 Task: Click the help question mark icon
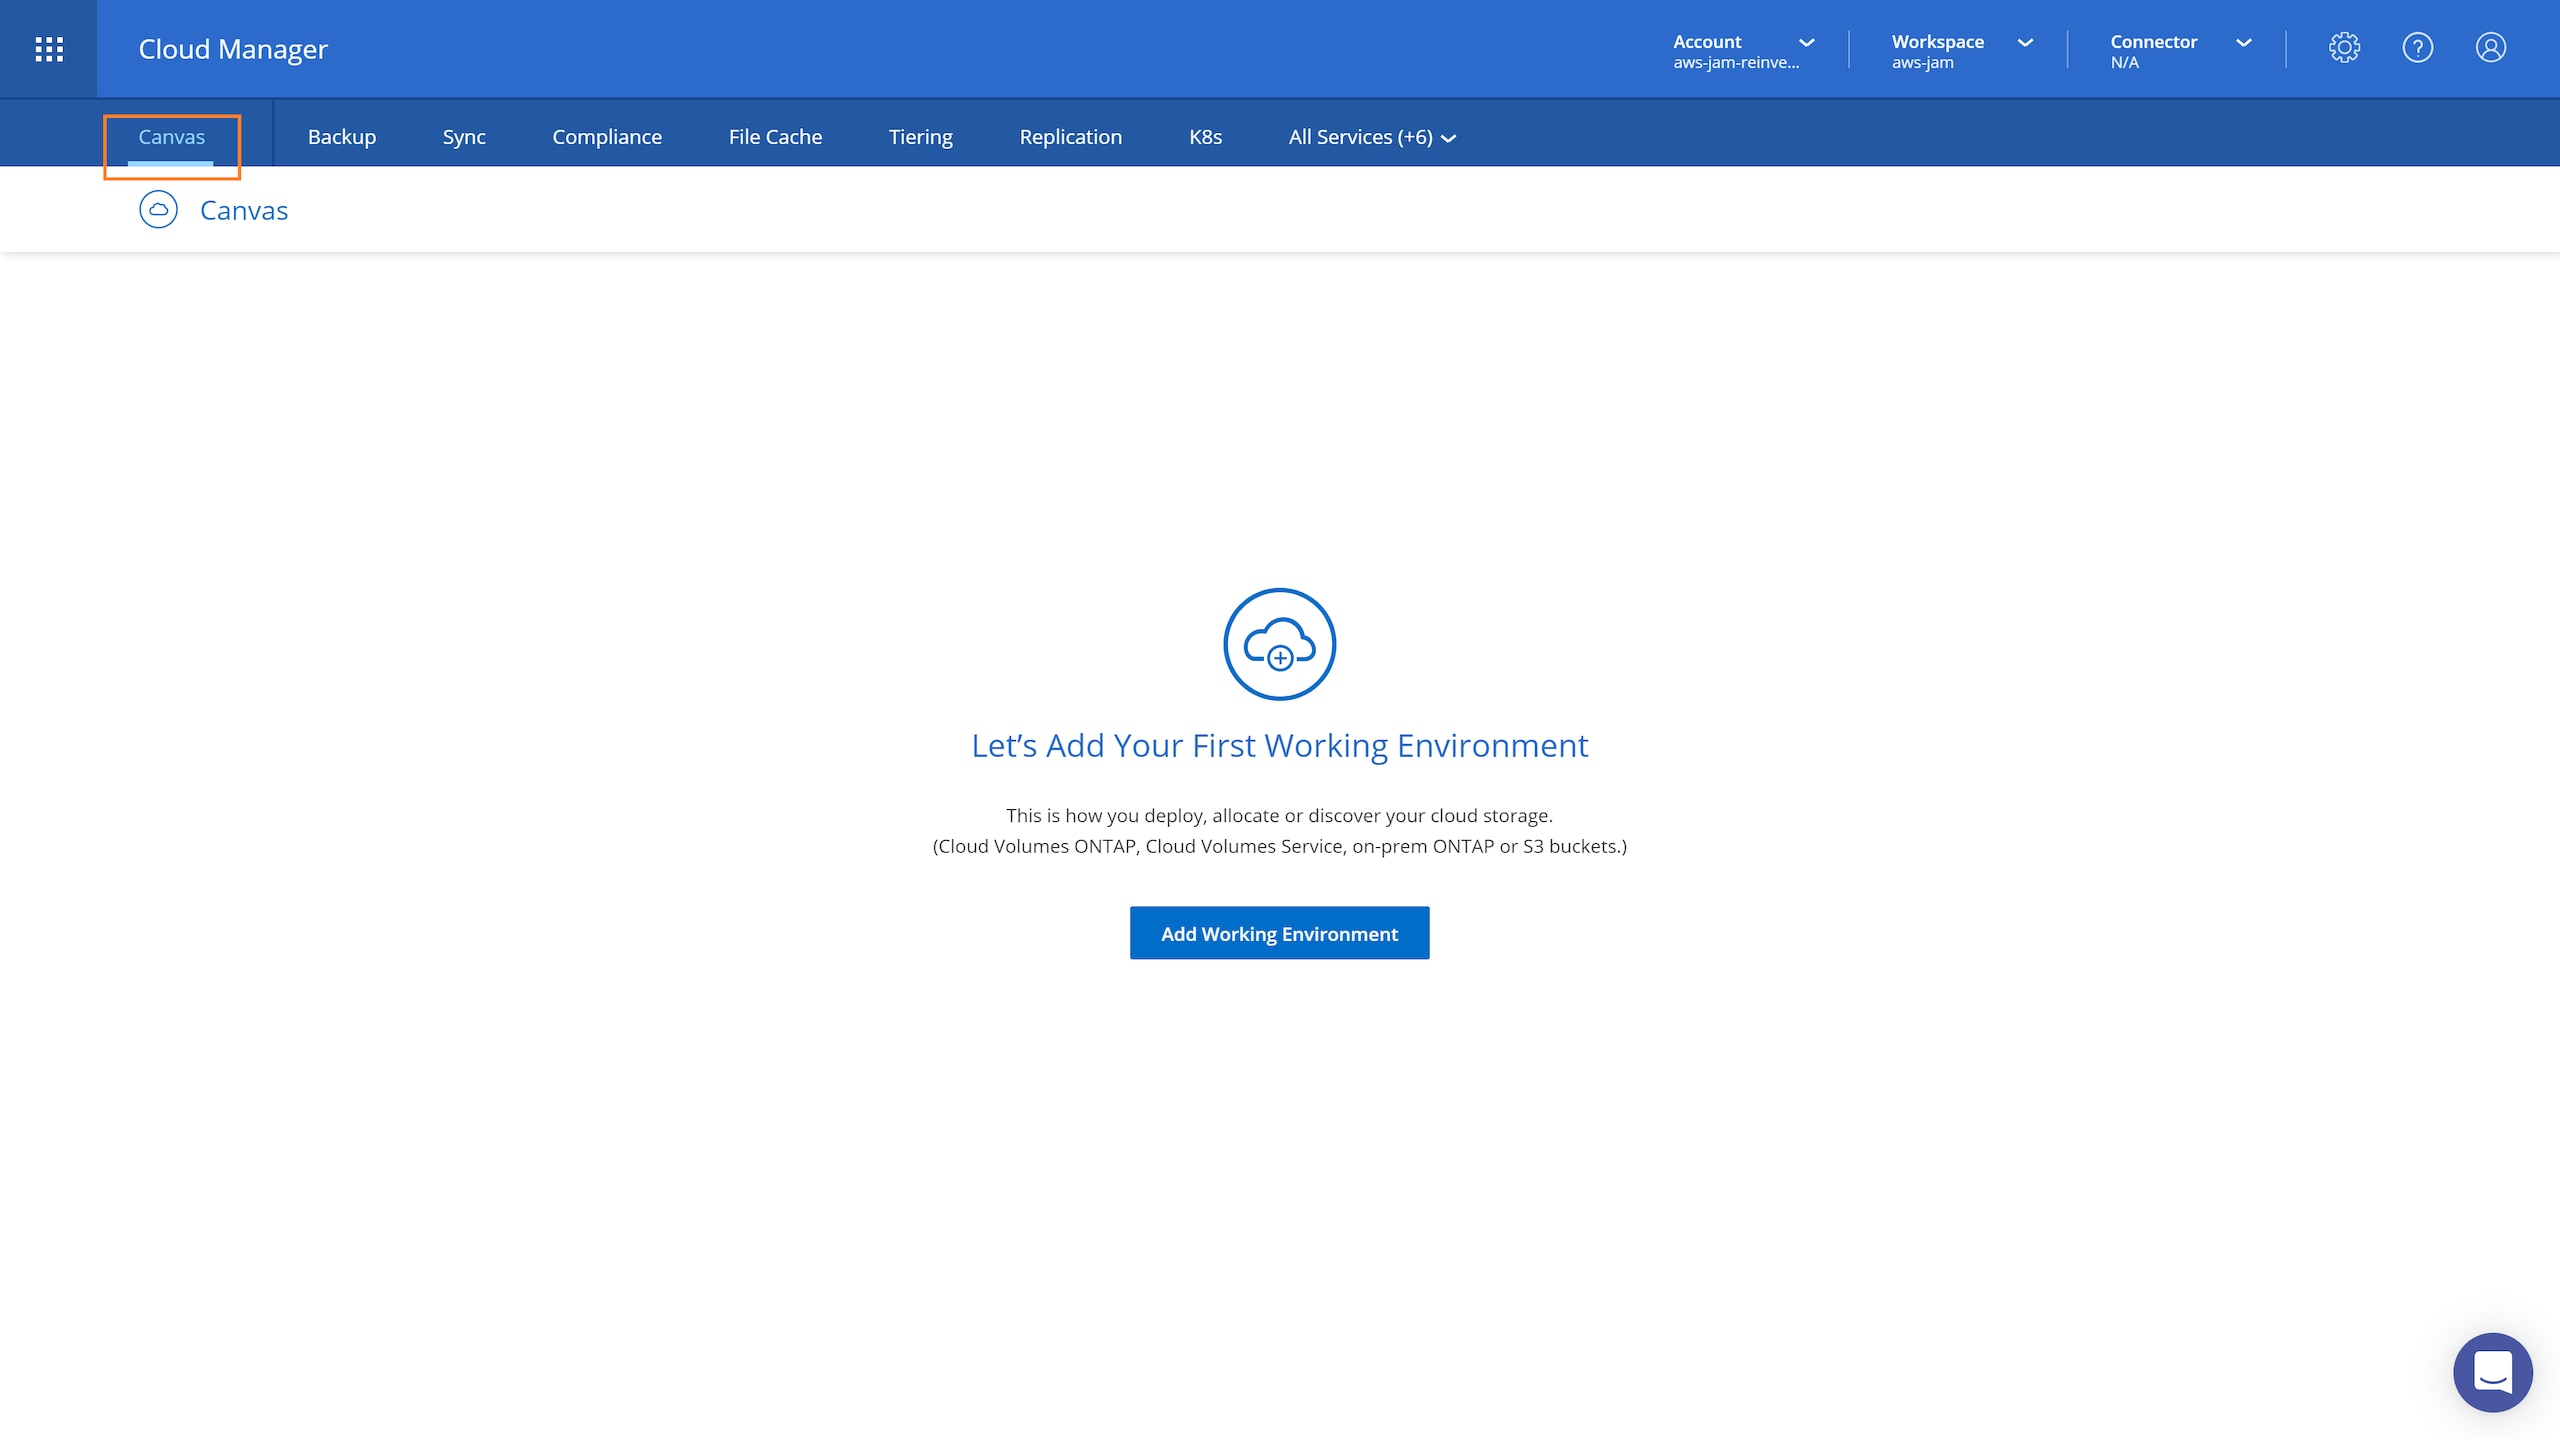click(x=2417, y=48)
